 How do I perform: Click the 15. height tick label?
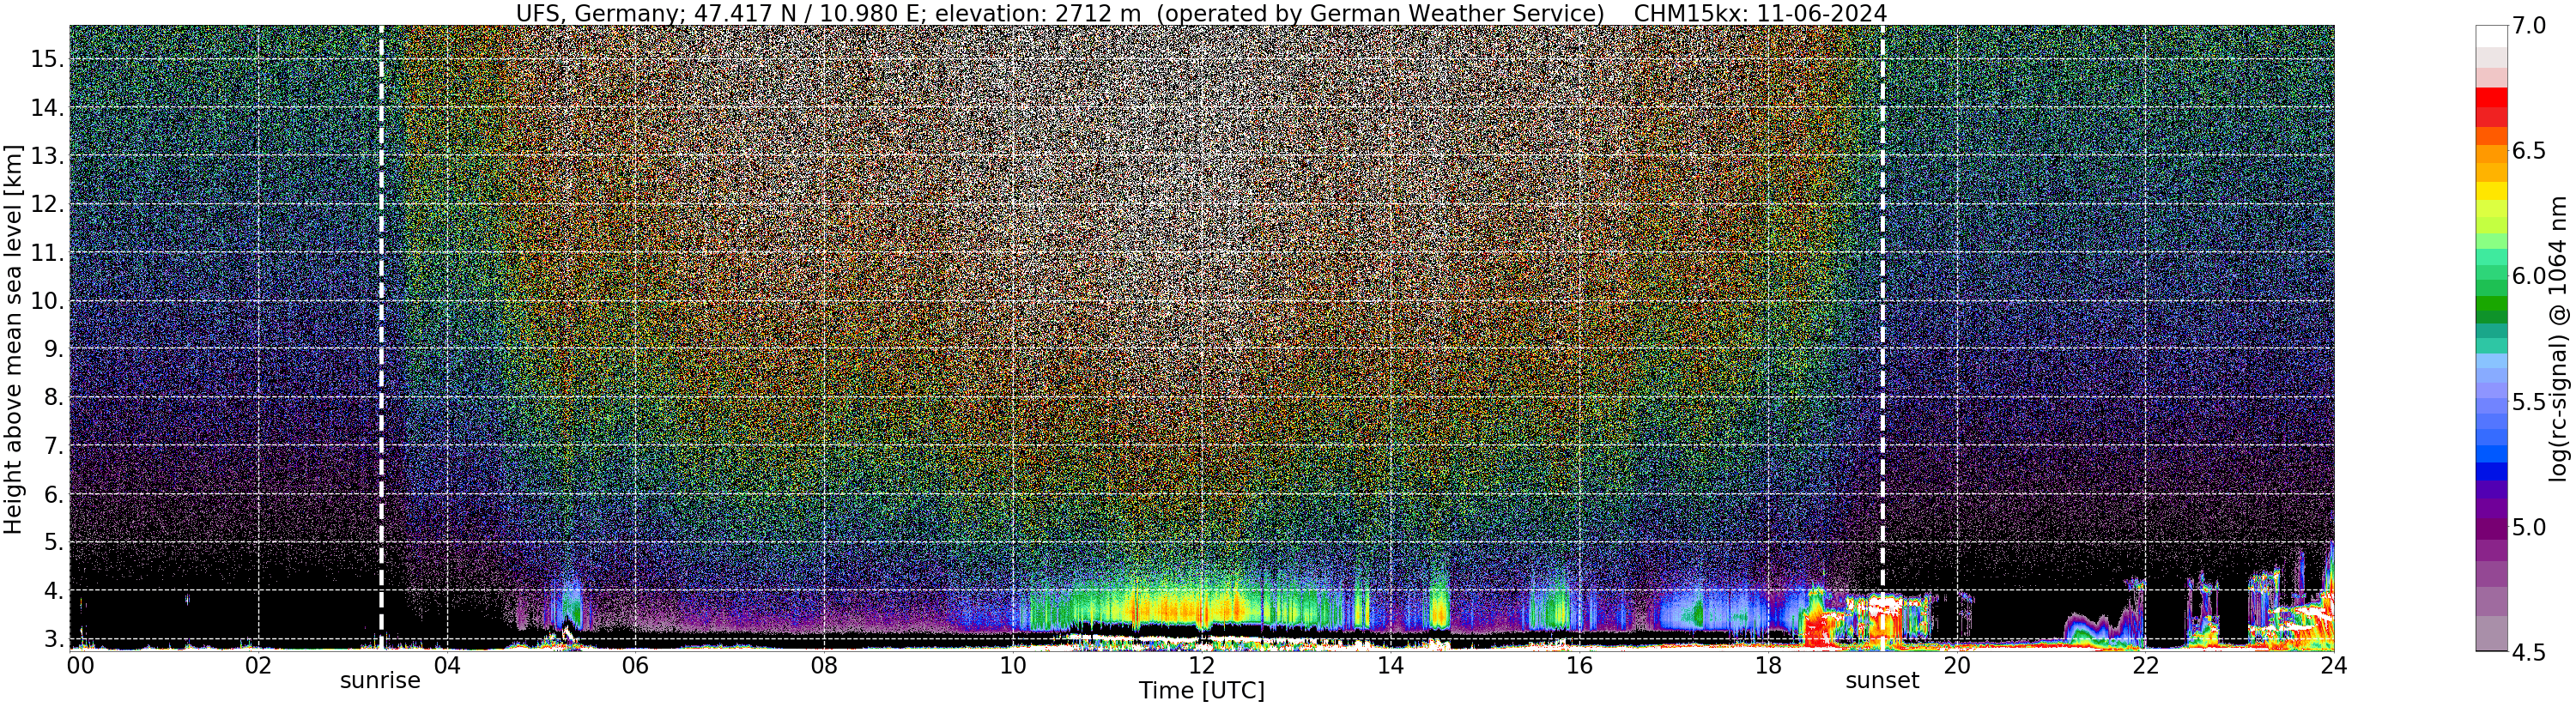point(46,60)
